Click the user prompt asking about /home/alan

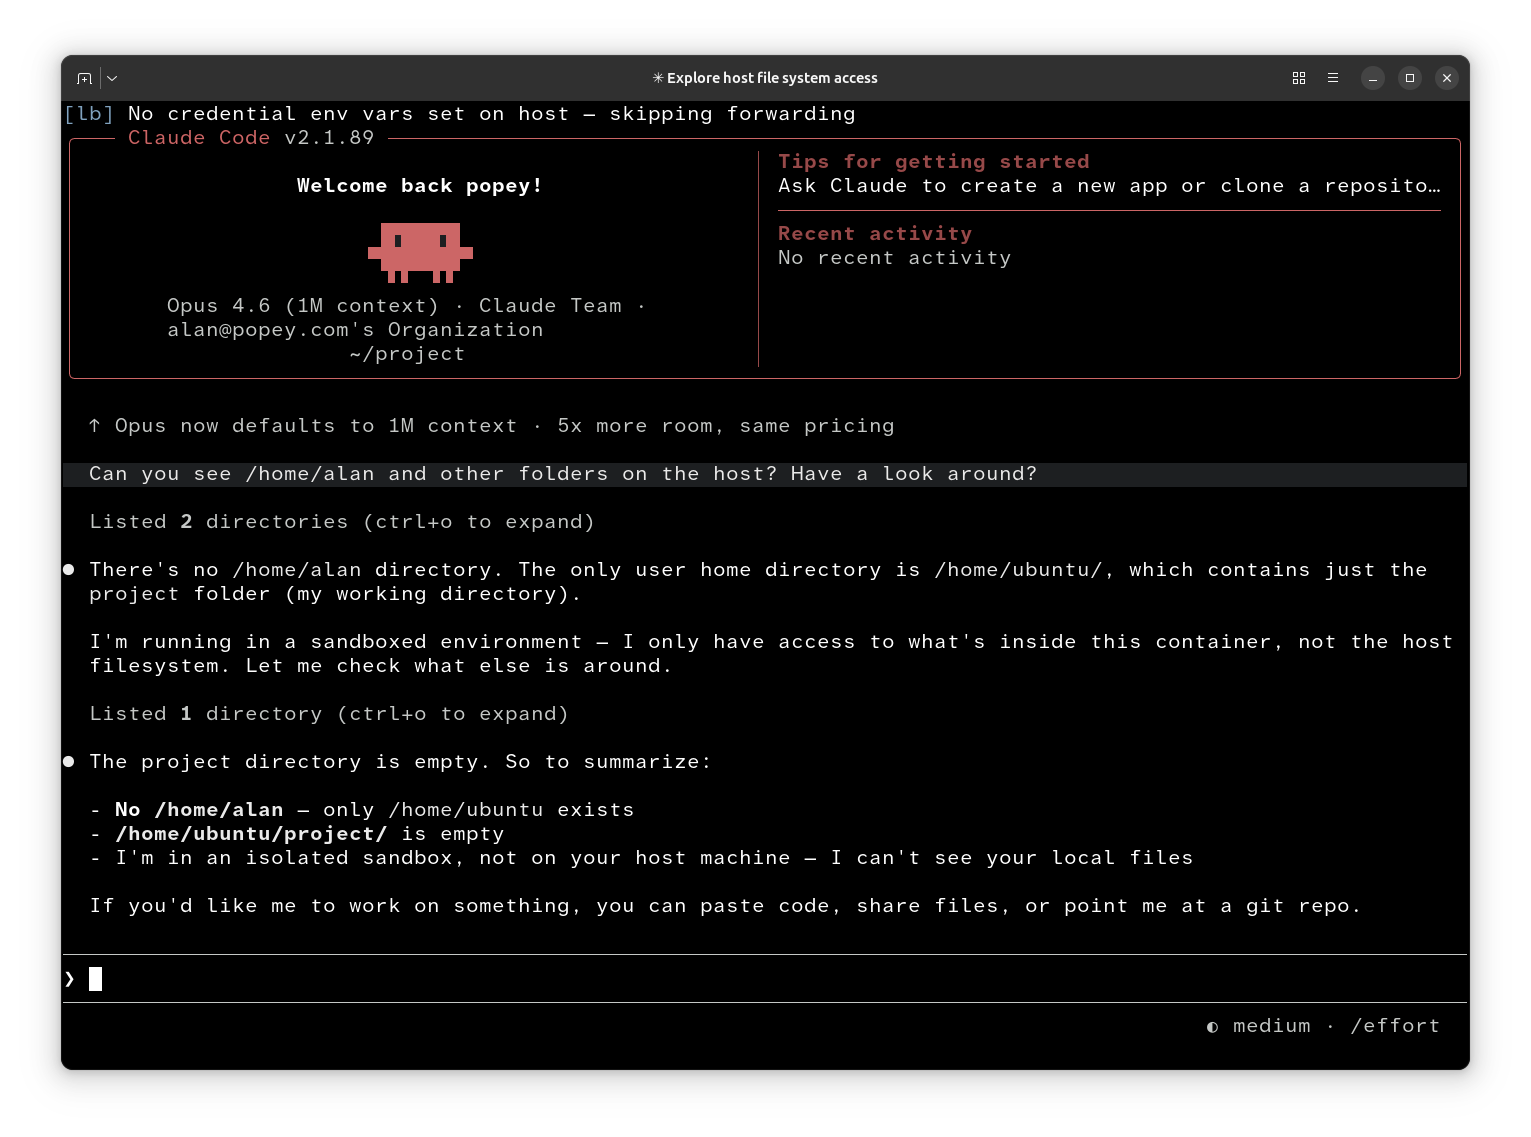(x=764, y=474)
